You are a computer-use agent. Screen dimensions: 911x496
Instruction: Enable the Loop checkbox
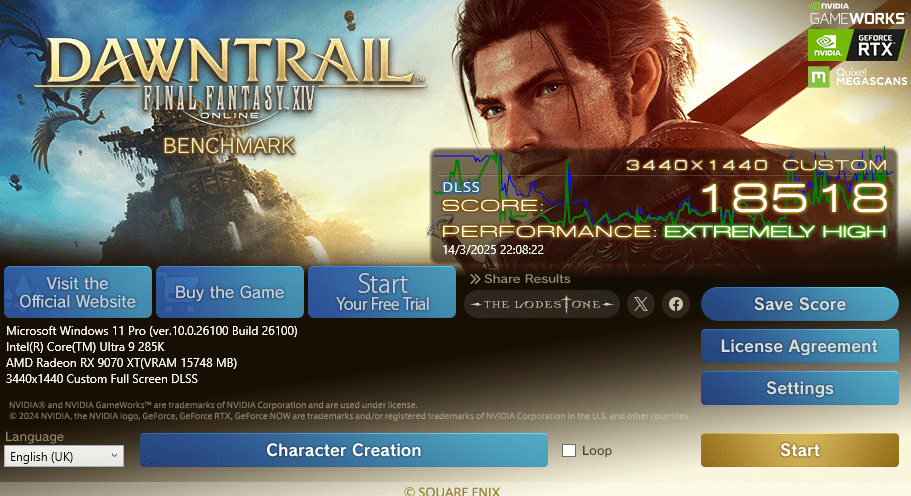tap(569, 450)
